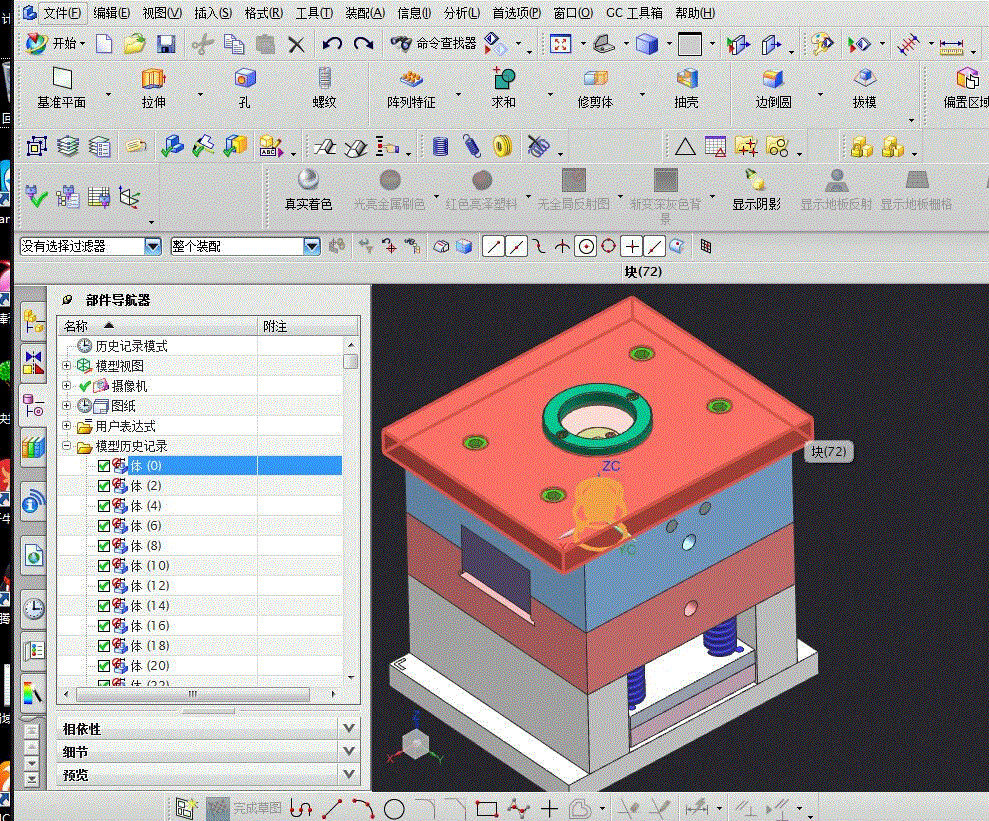Sort by the 名称 column header
Image resolution: width=989 pixels, height=821 pixels.
tap(158, 326)
